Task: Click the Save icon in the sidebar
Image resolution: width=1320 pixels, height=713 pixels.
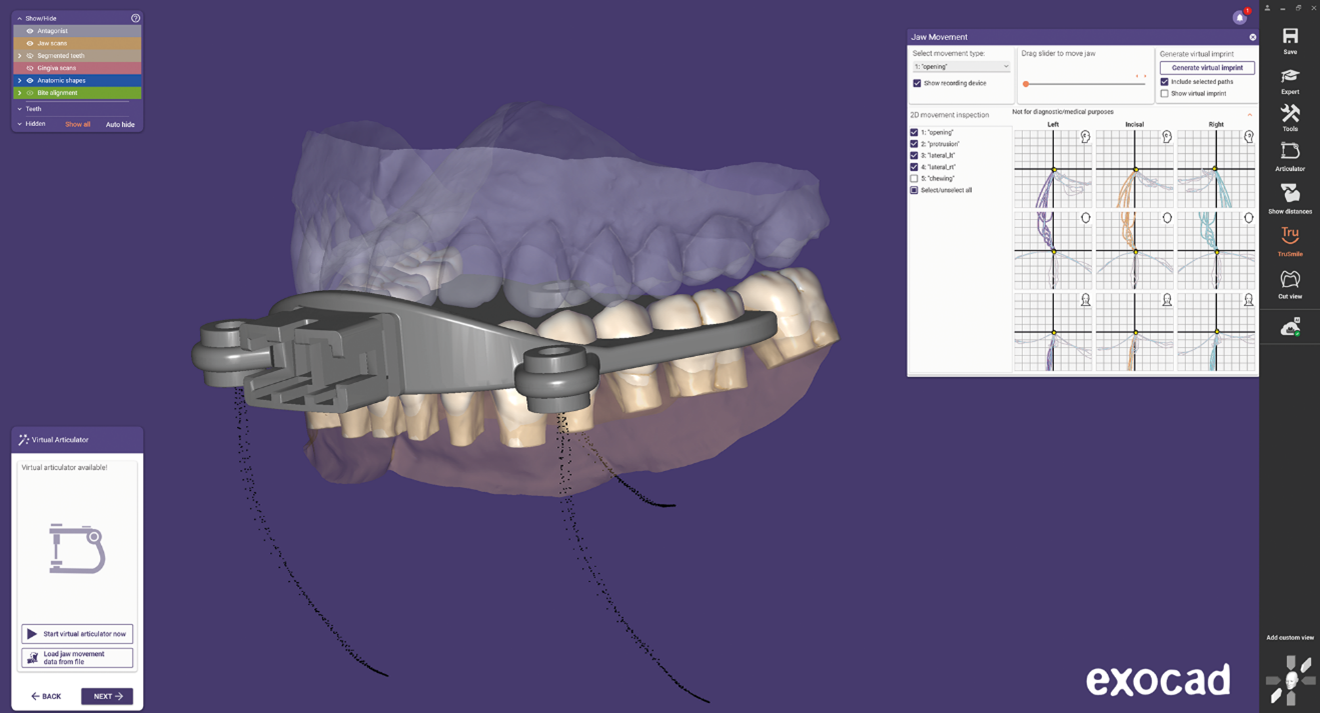Action: point(1290,38)
